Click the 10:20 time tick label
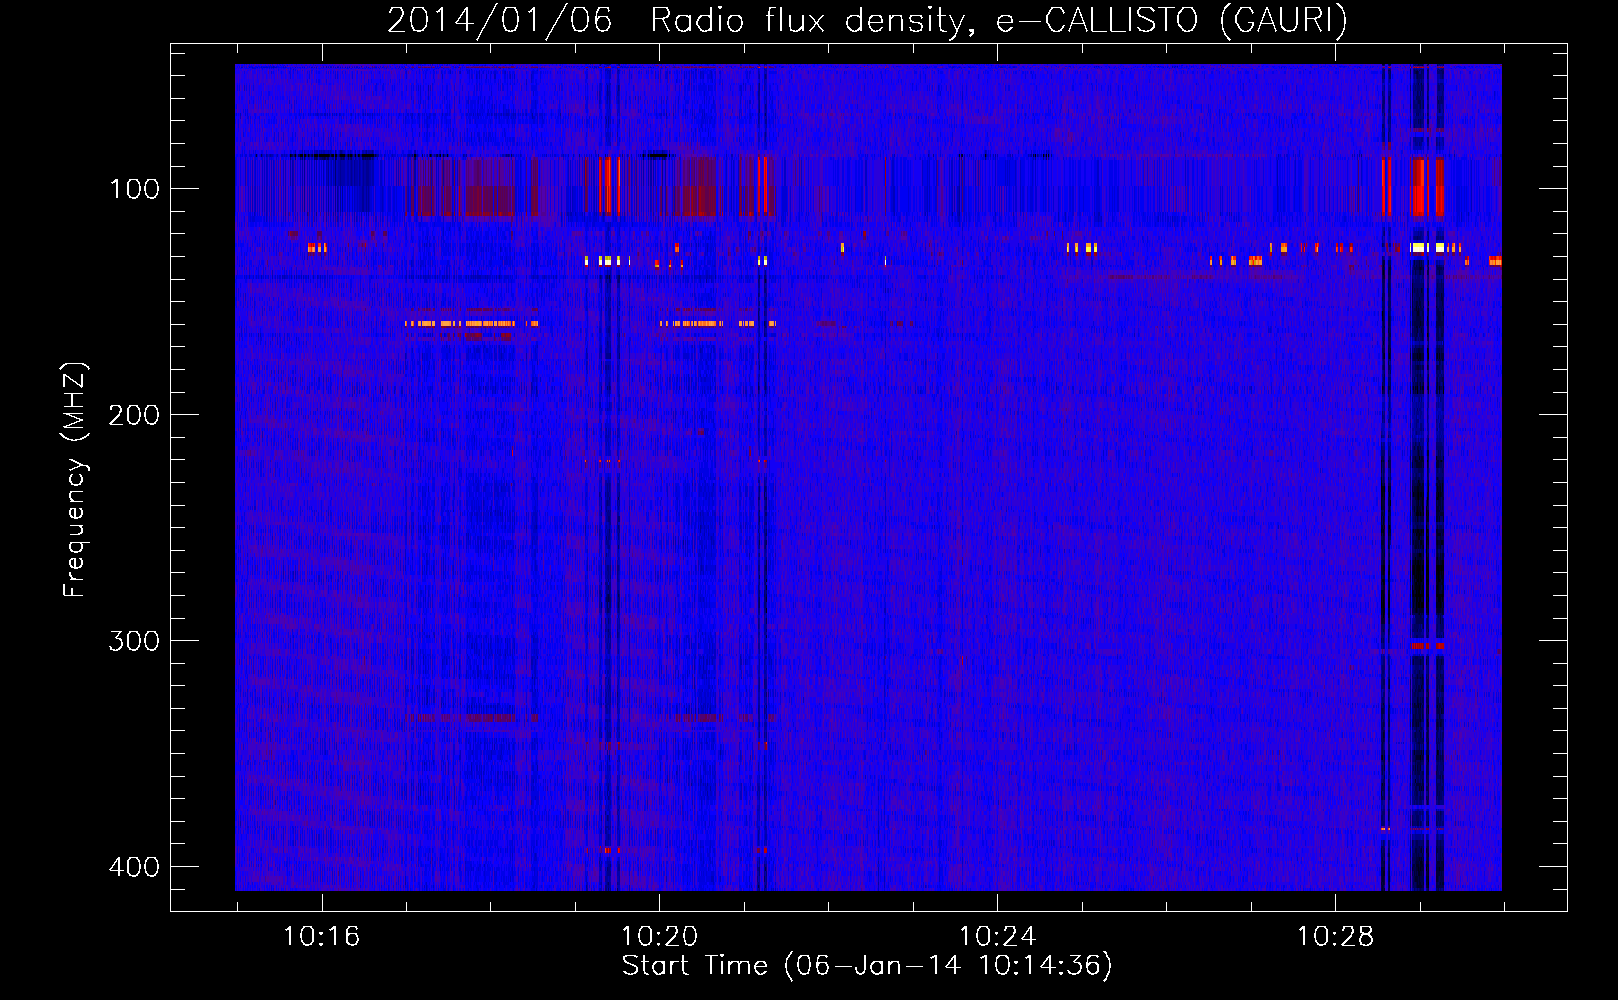 click(660, 937)
